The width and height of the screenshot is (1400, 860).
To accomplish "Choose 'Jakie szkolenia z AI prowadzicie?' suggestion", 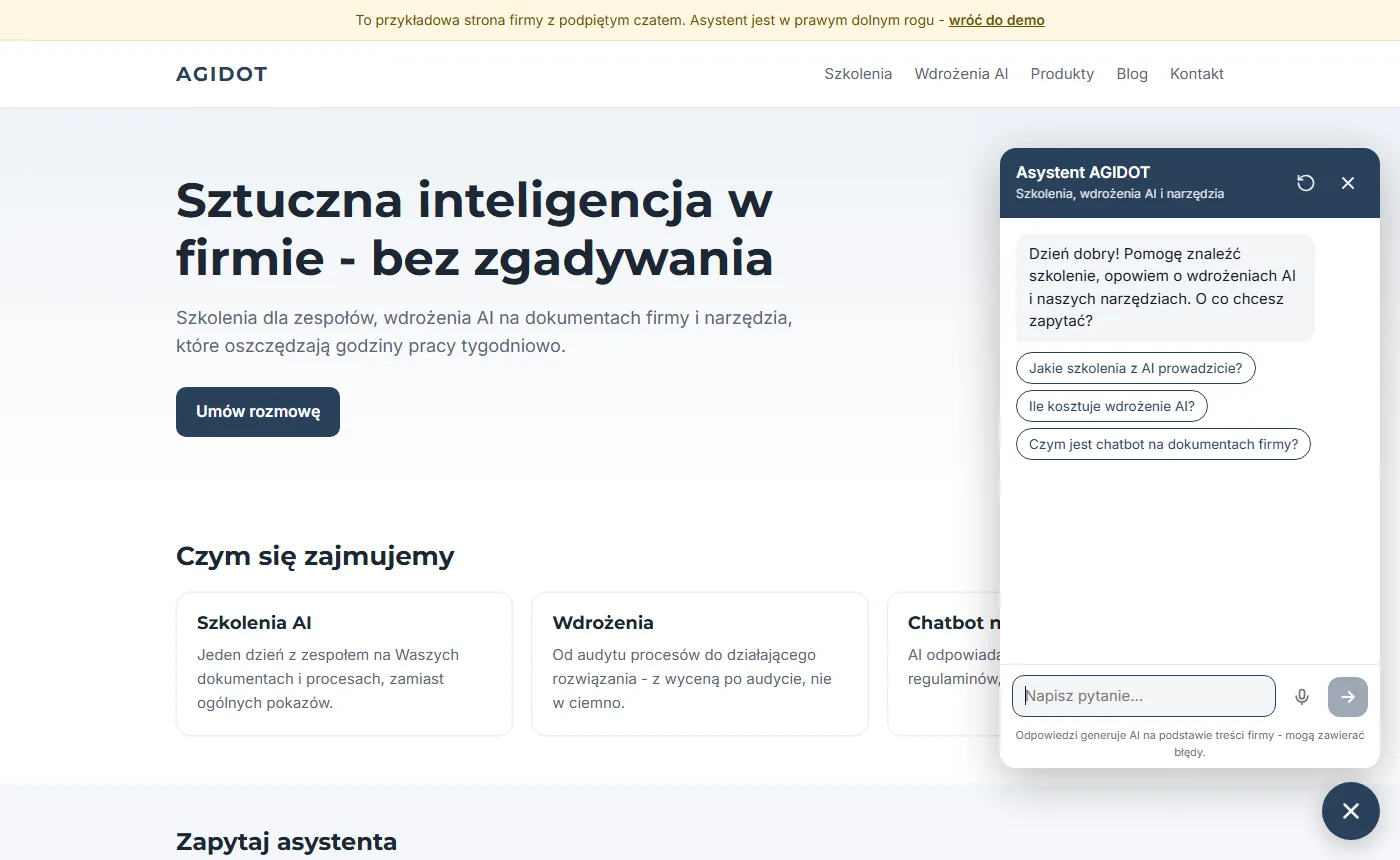I will [x=1135, y=368].
